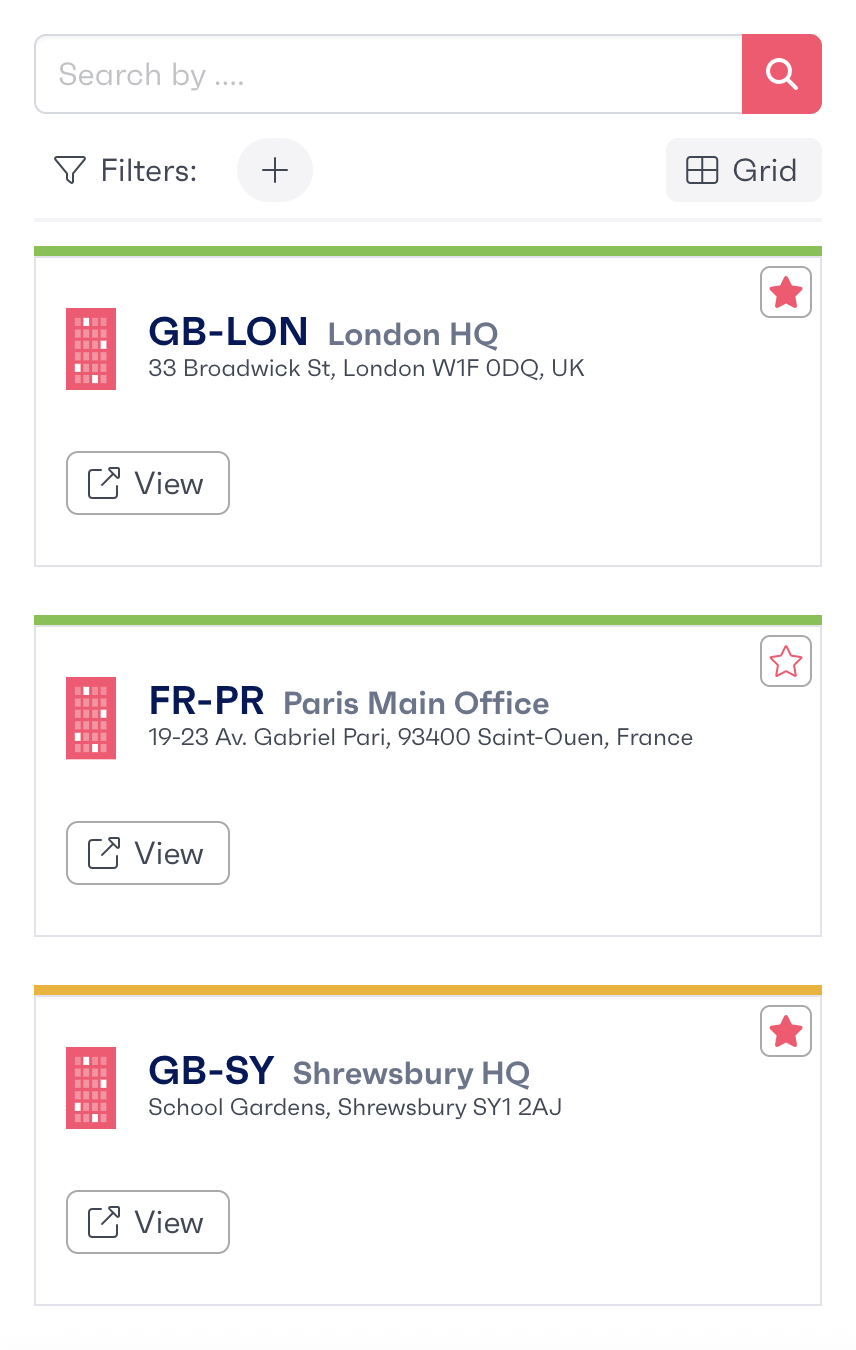
Task: Switch to Grid view
Action: (x=744, y=170)
